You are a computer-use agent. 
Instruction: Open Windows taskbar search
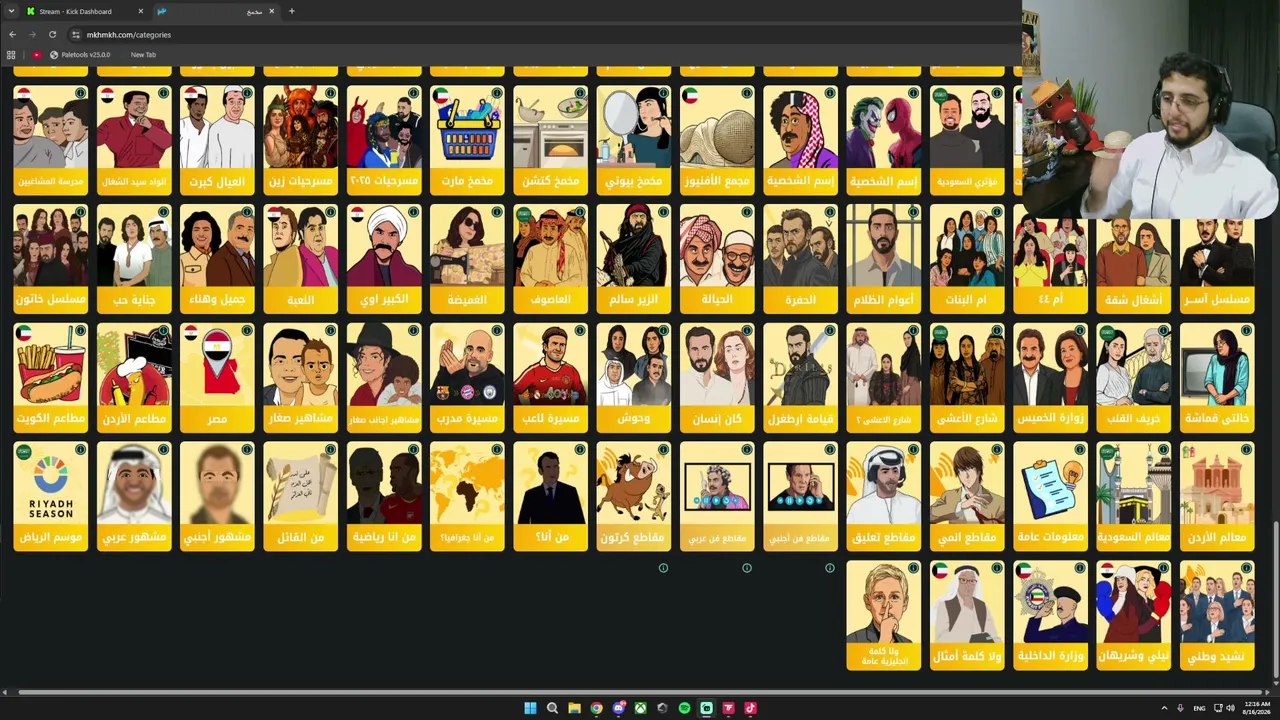click(552, 708)
